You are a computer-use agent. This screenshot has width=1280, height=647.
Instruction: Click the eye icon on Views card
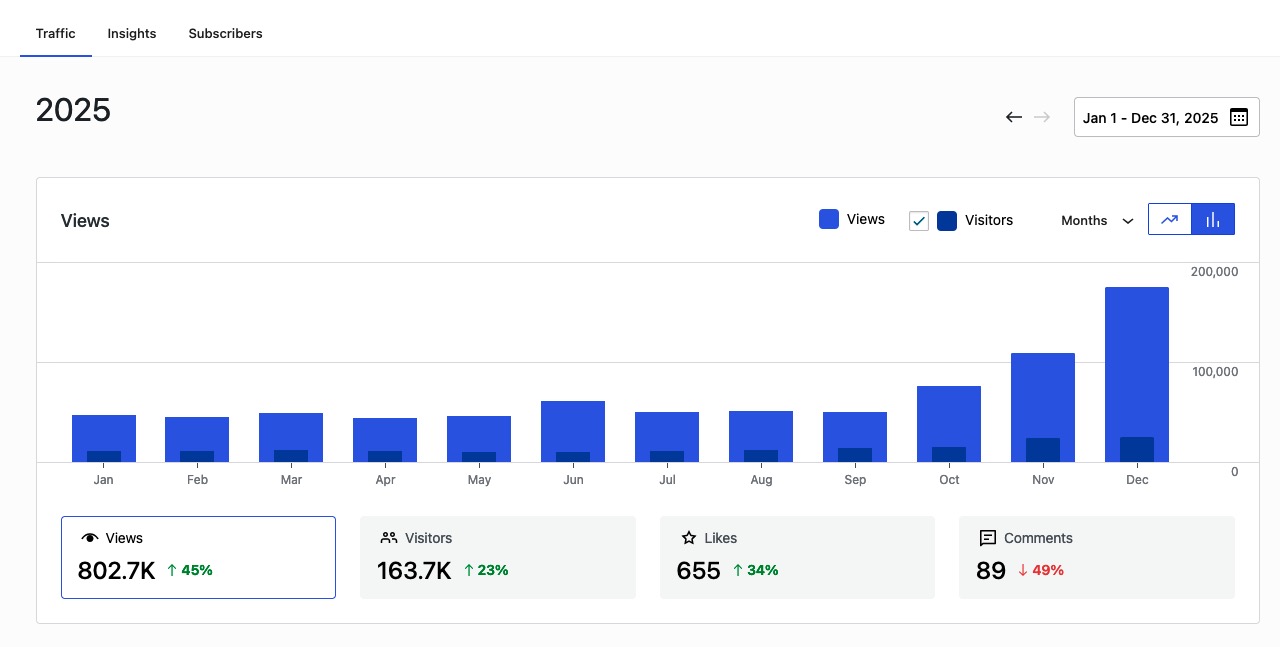[x=90, y=538]
